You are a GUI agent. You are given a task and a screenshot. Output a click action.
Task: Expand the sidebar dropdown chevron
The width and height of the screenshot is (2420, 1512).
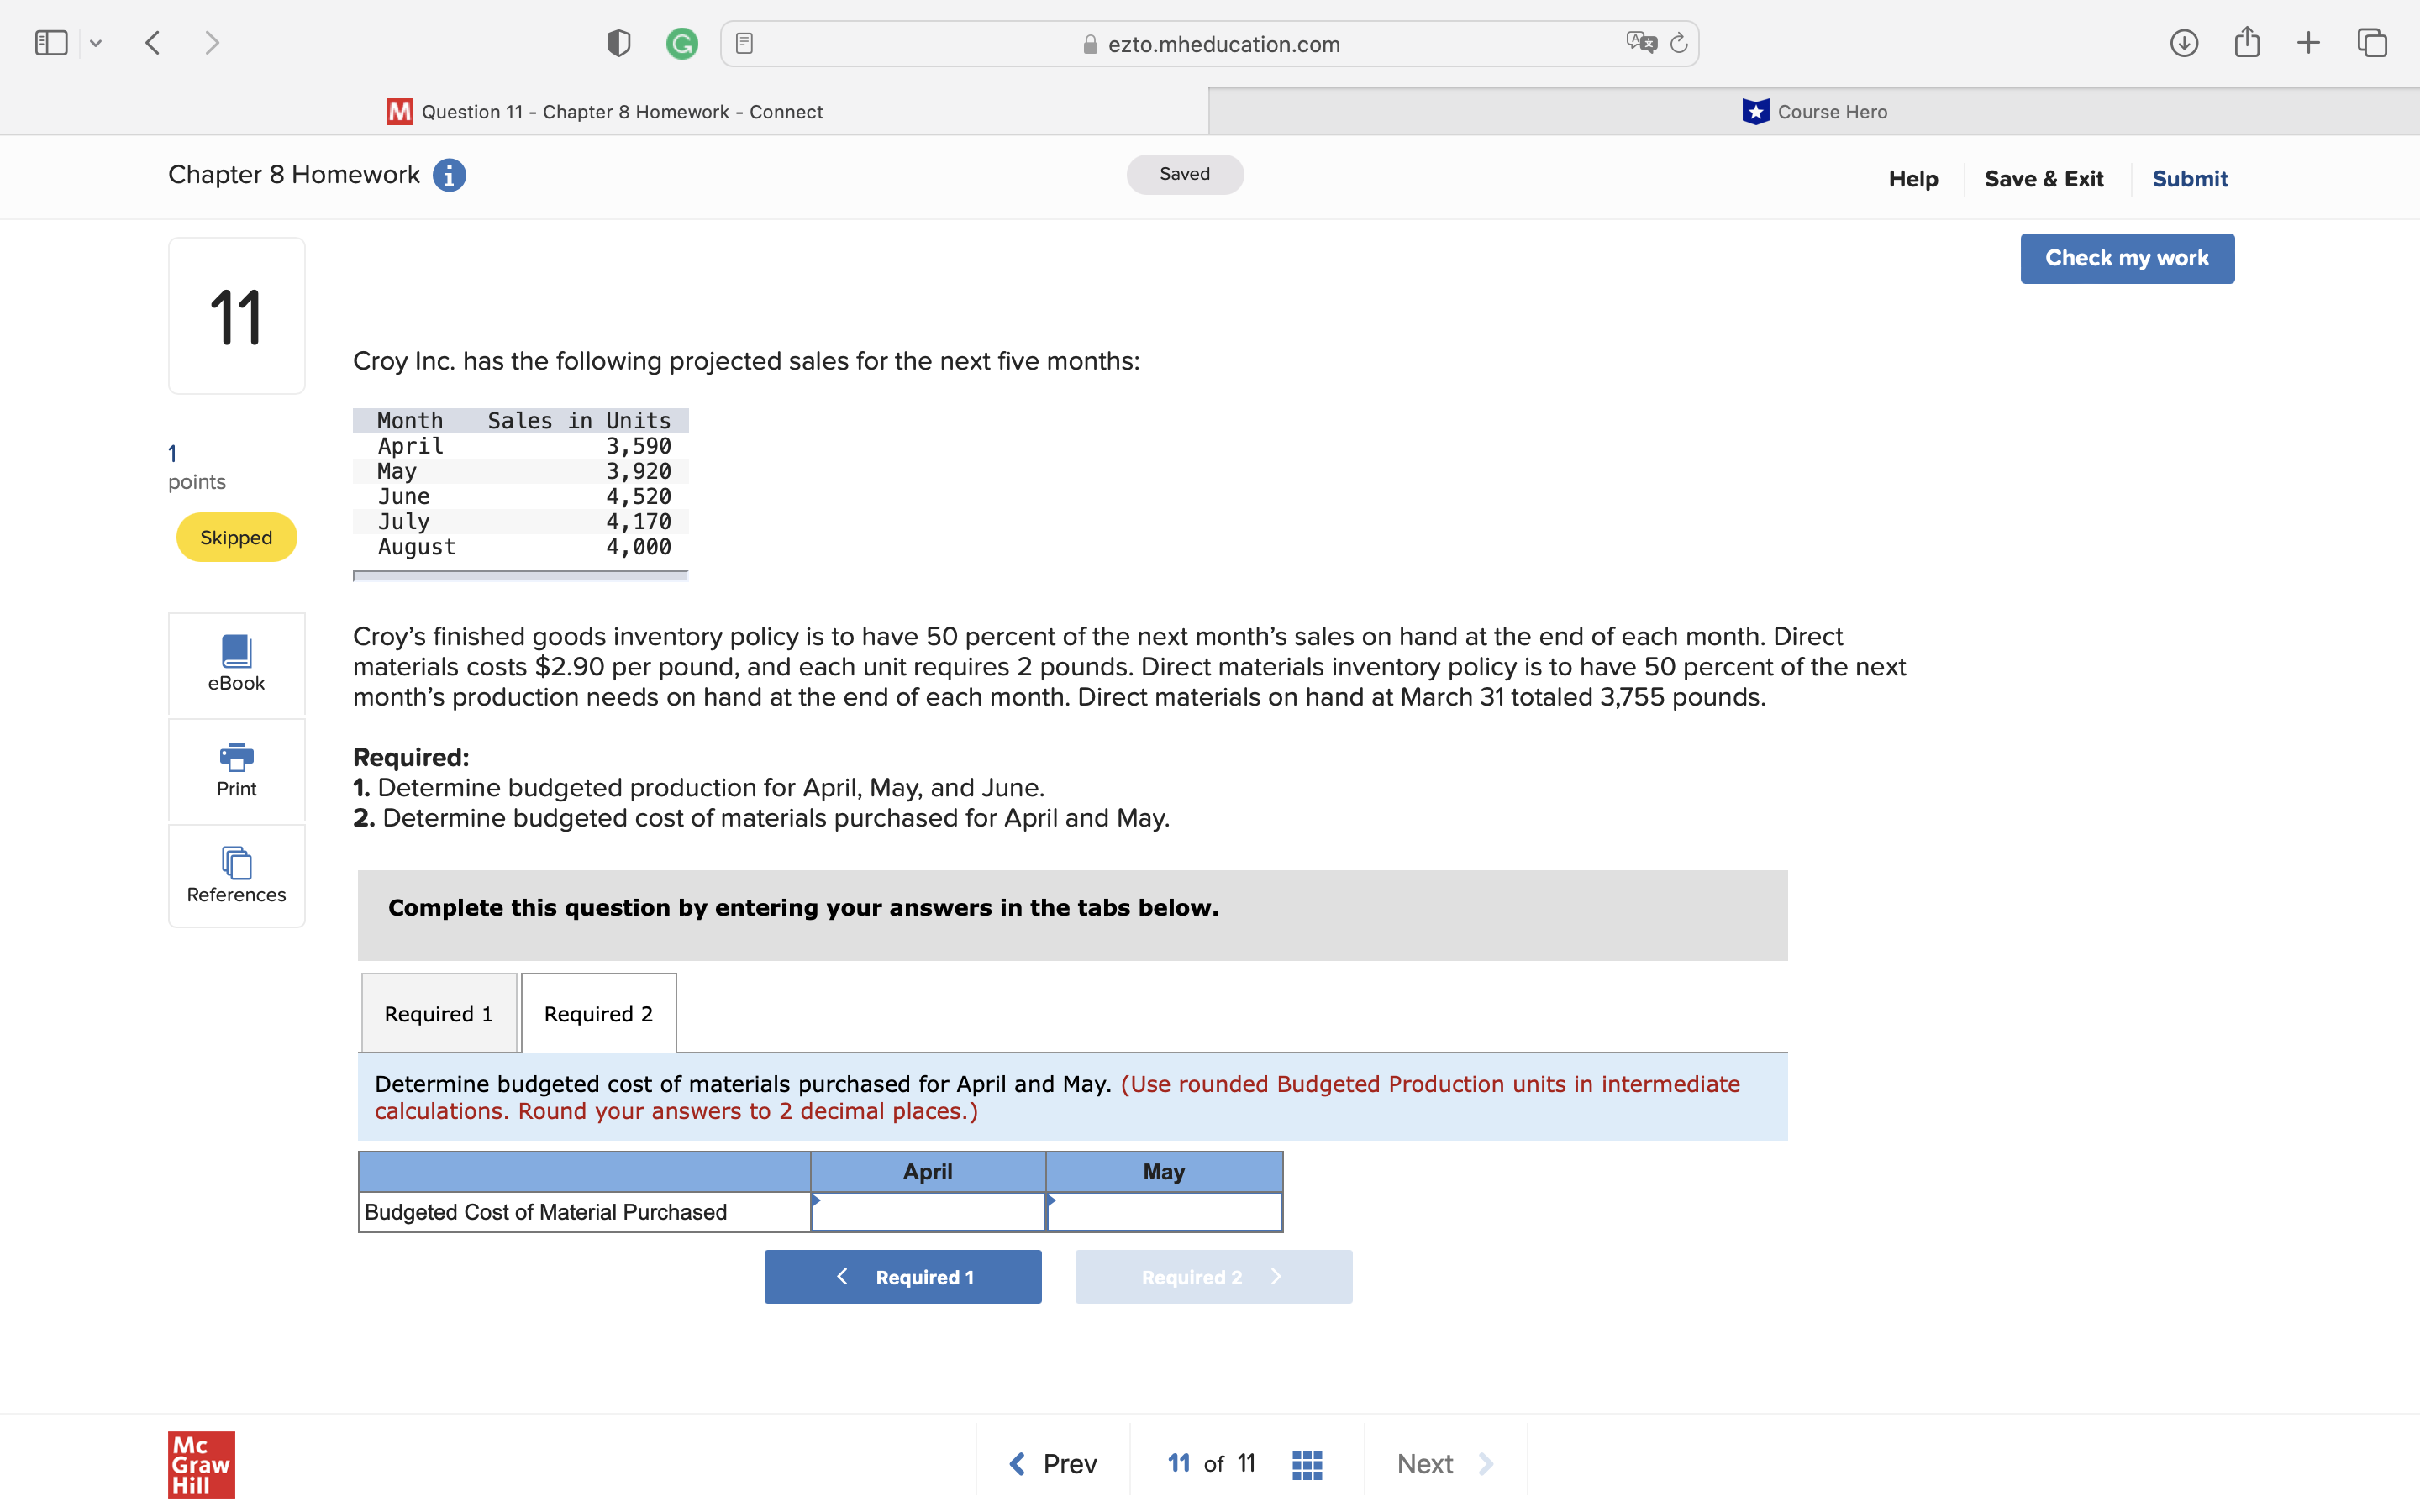pos(96,43)
